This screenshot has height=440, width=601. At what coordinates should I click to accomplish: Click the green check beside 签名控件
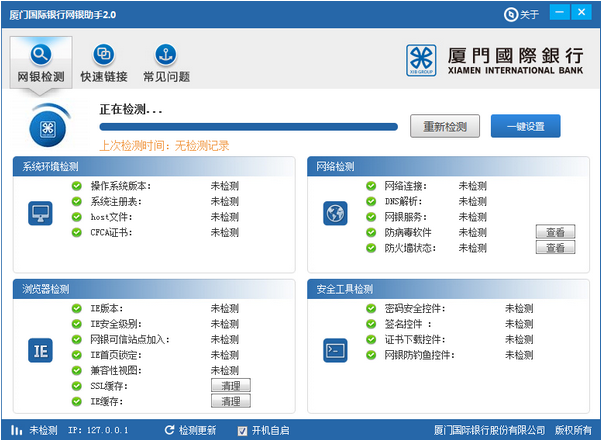(371, 324)
